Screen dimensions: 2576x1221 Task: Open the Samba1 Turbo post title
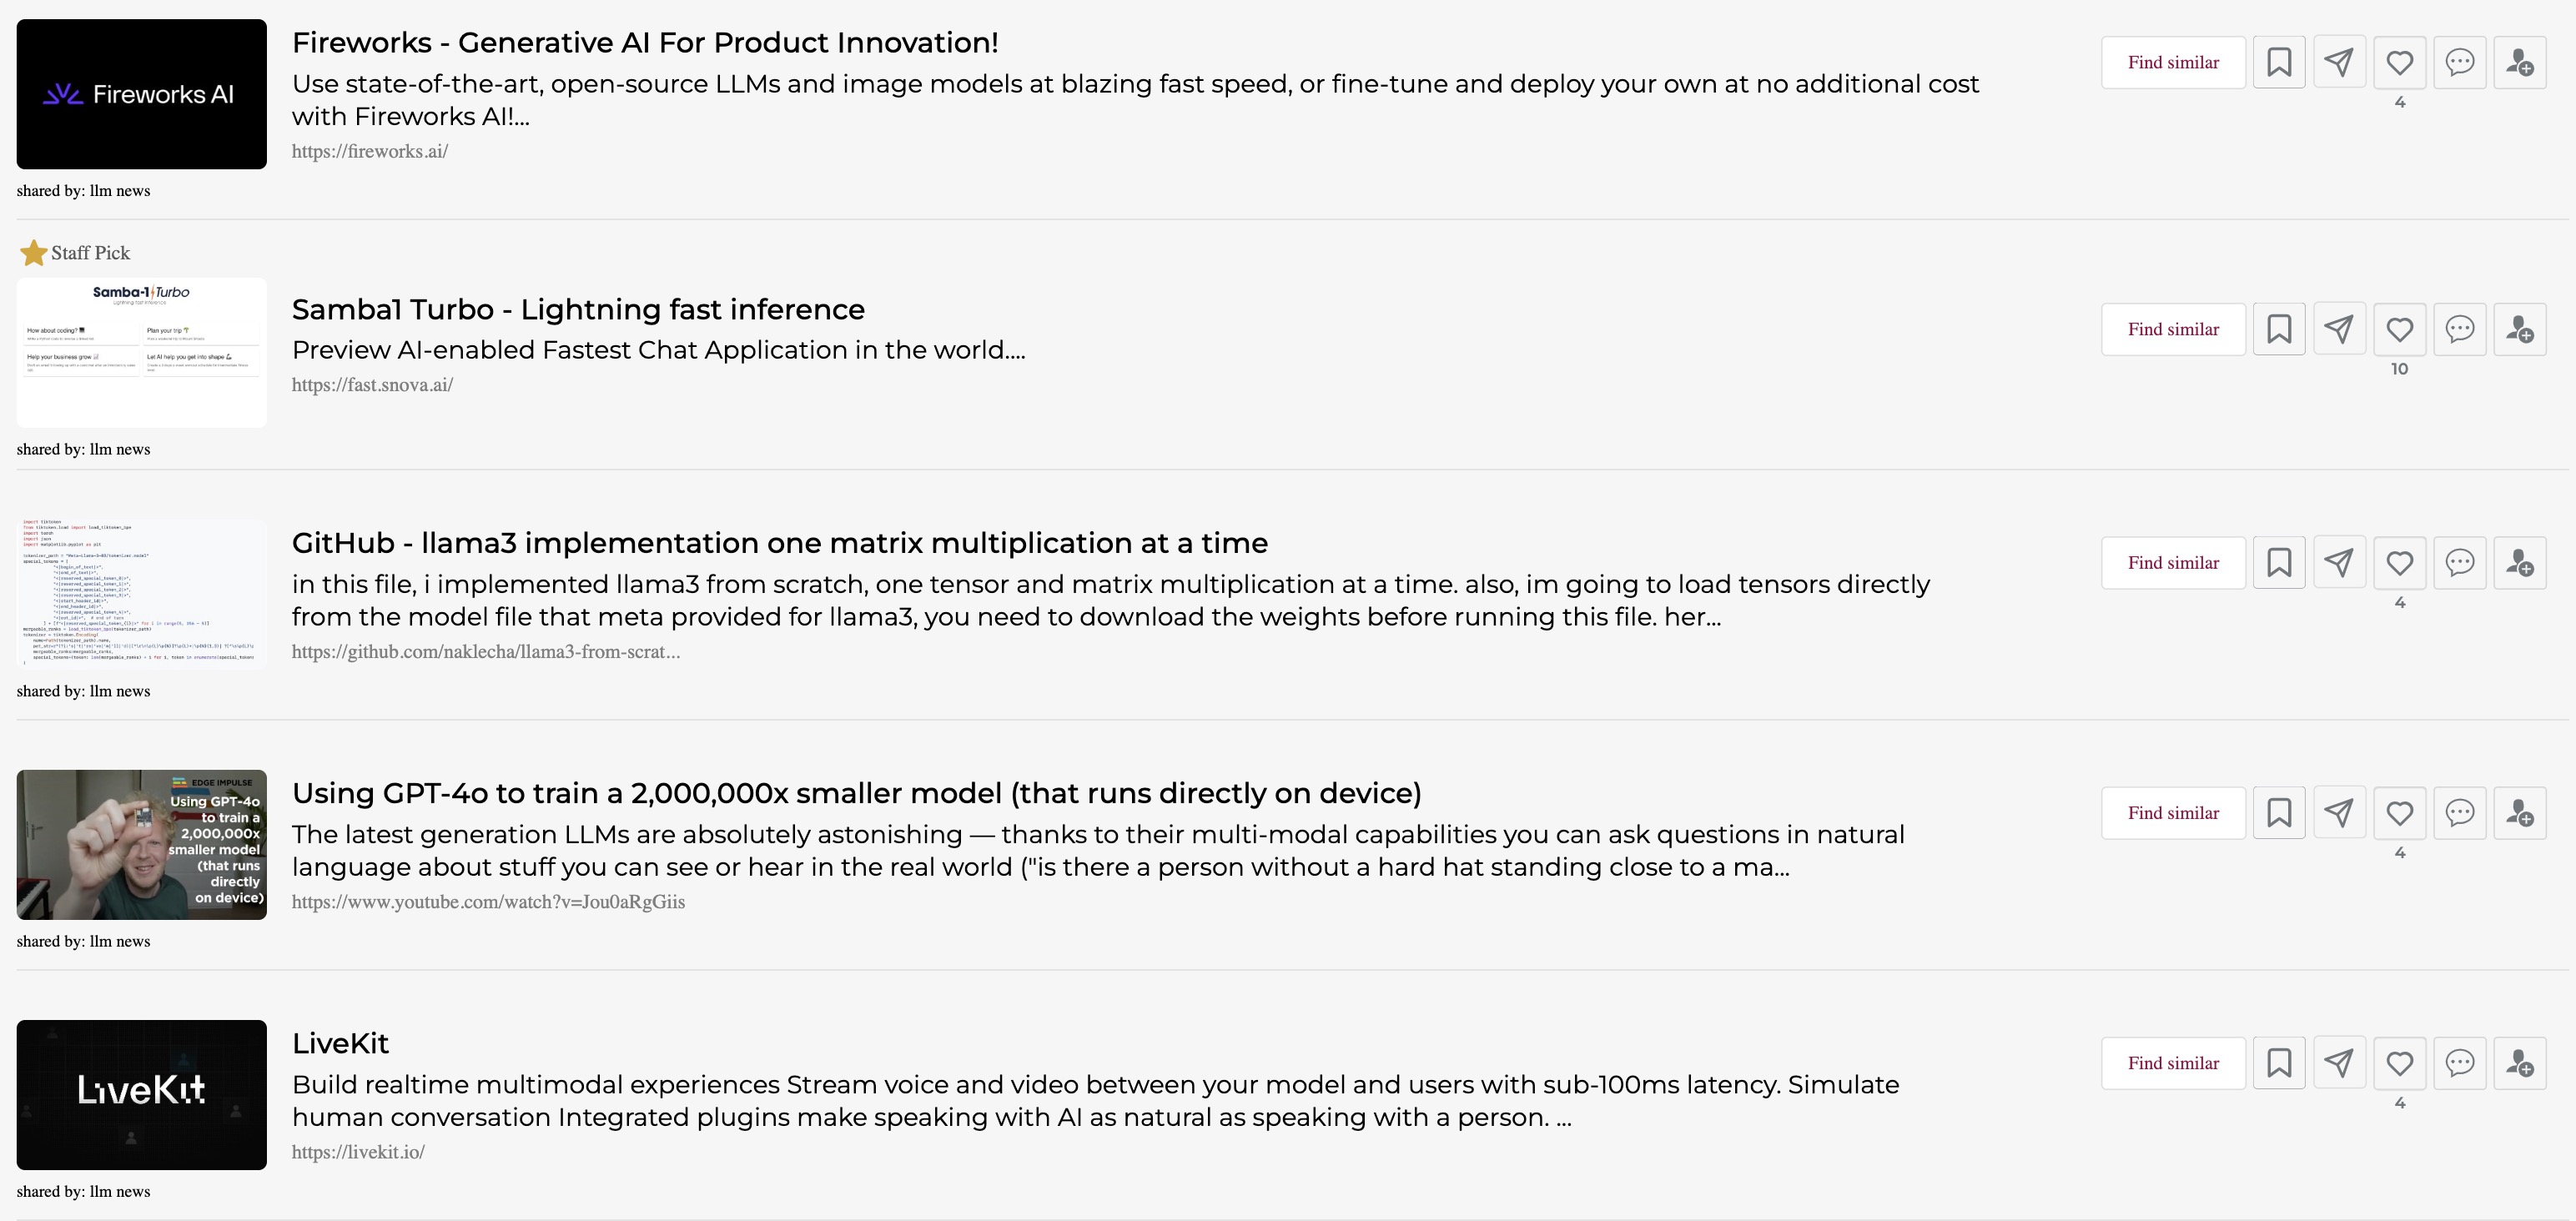(x=578, y=309)
